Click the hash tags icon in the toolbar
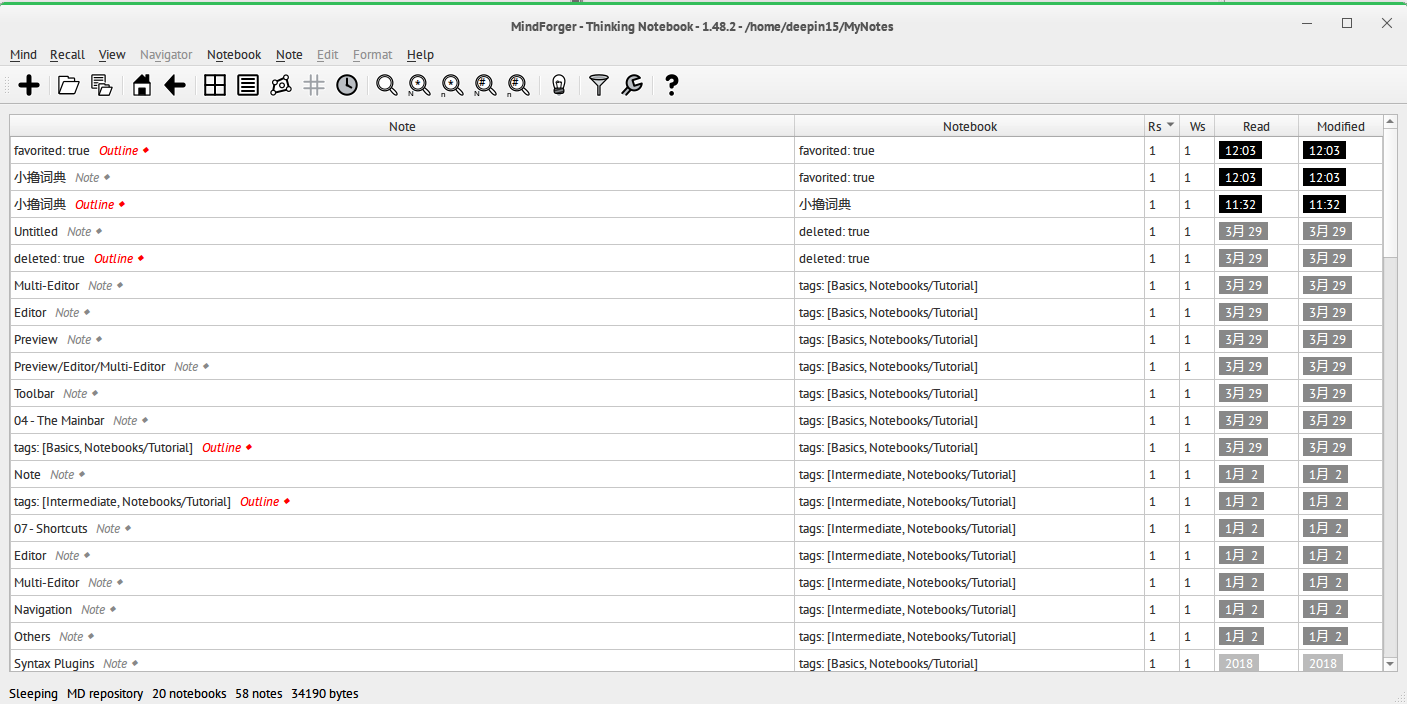Viewport: 1407px width, 704px height. point(314,86)
